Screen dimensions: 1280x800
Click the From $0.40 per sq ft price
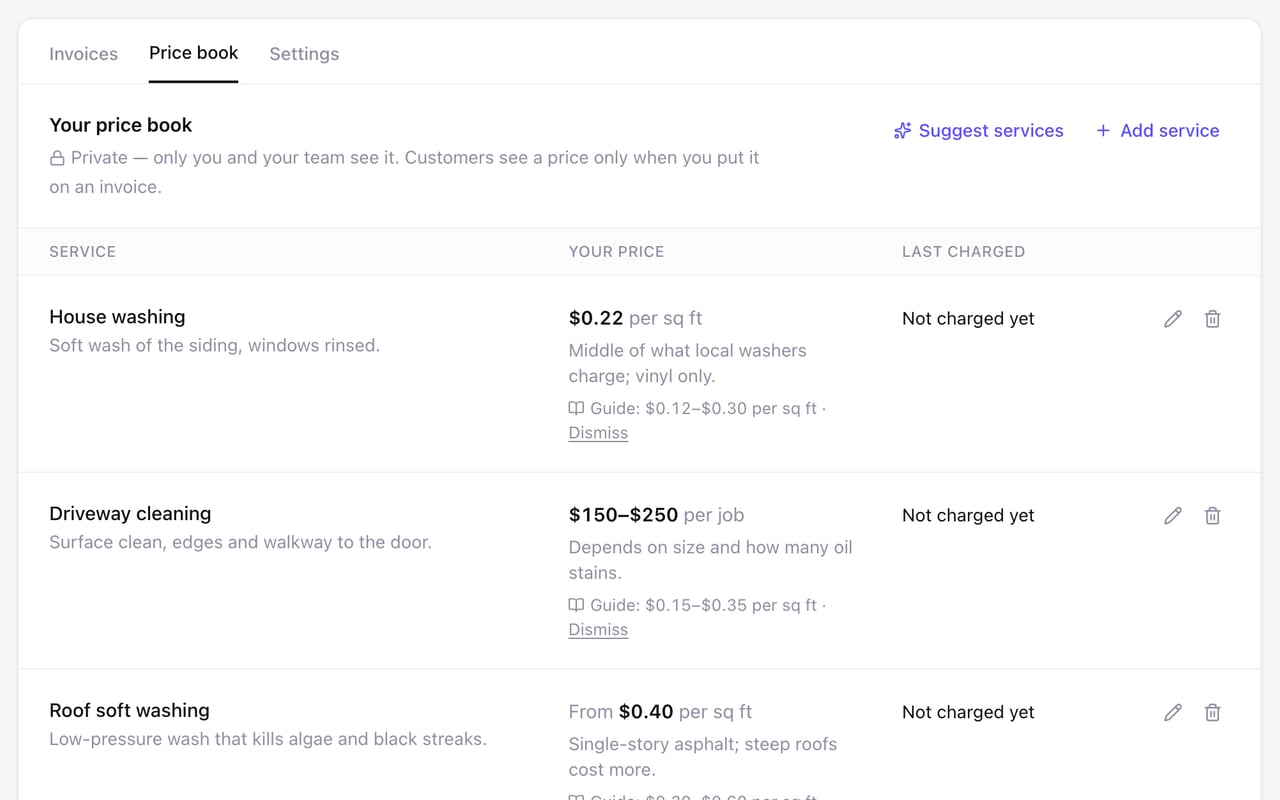click(x=660, y=712)
